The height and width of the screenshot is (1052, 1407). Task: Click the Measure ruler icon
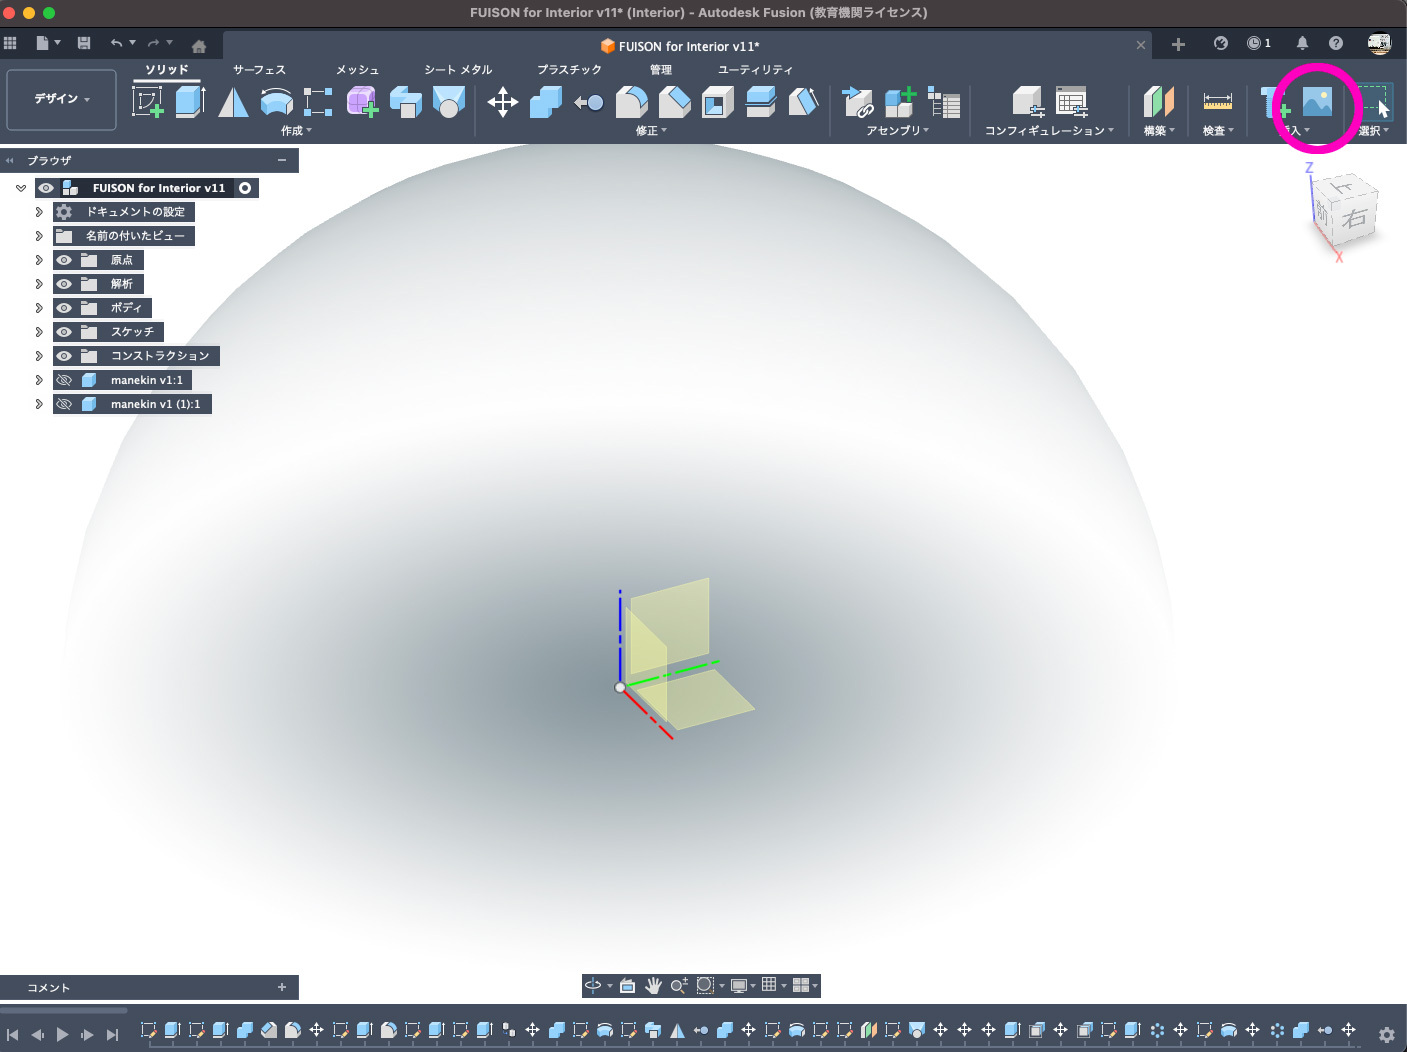(1217, 102)
